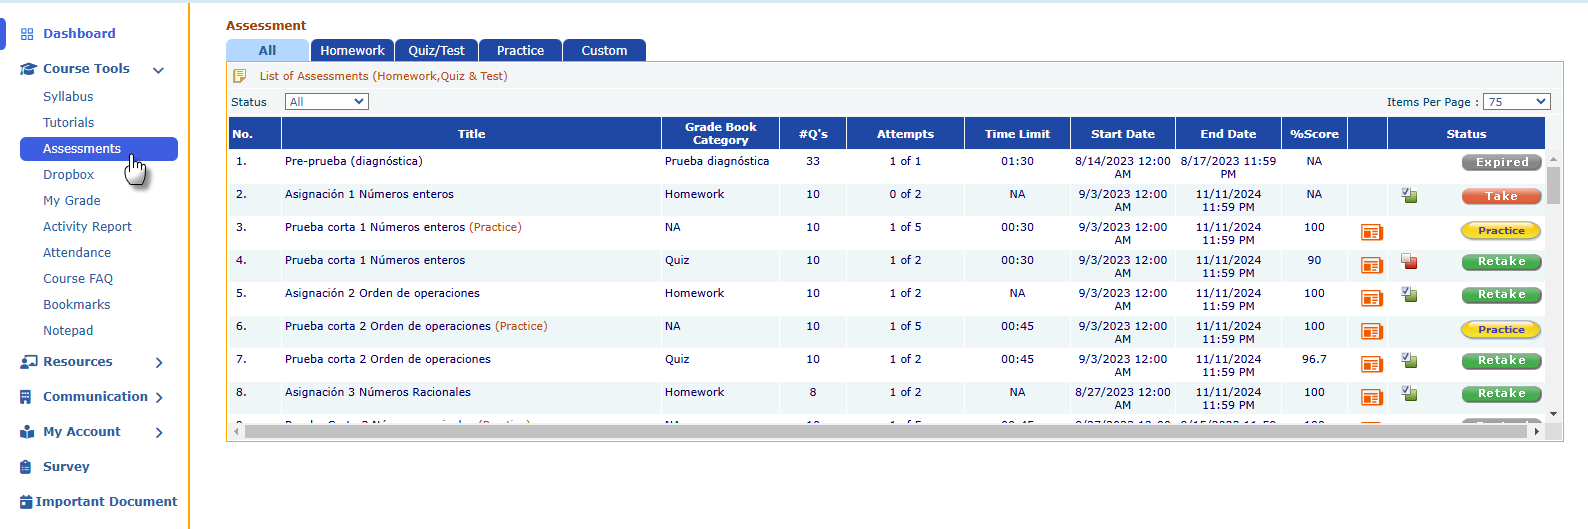1588x529 pixels.
Task: Switch to the Homework tab
Action: [352, 51]
